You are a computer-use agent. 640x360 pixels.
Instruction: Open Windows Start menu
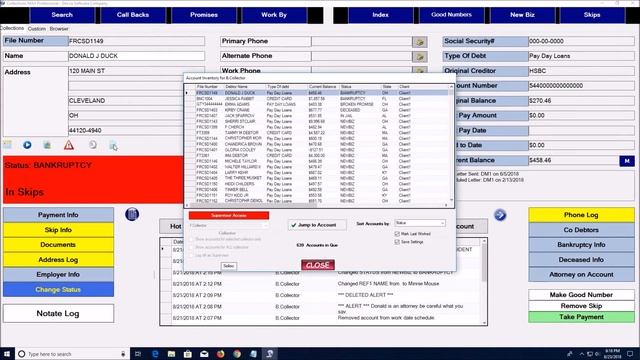(x=7, y=354)
